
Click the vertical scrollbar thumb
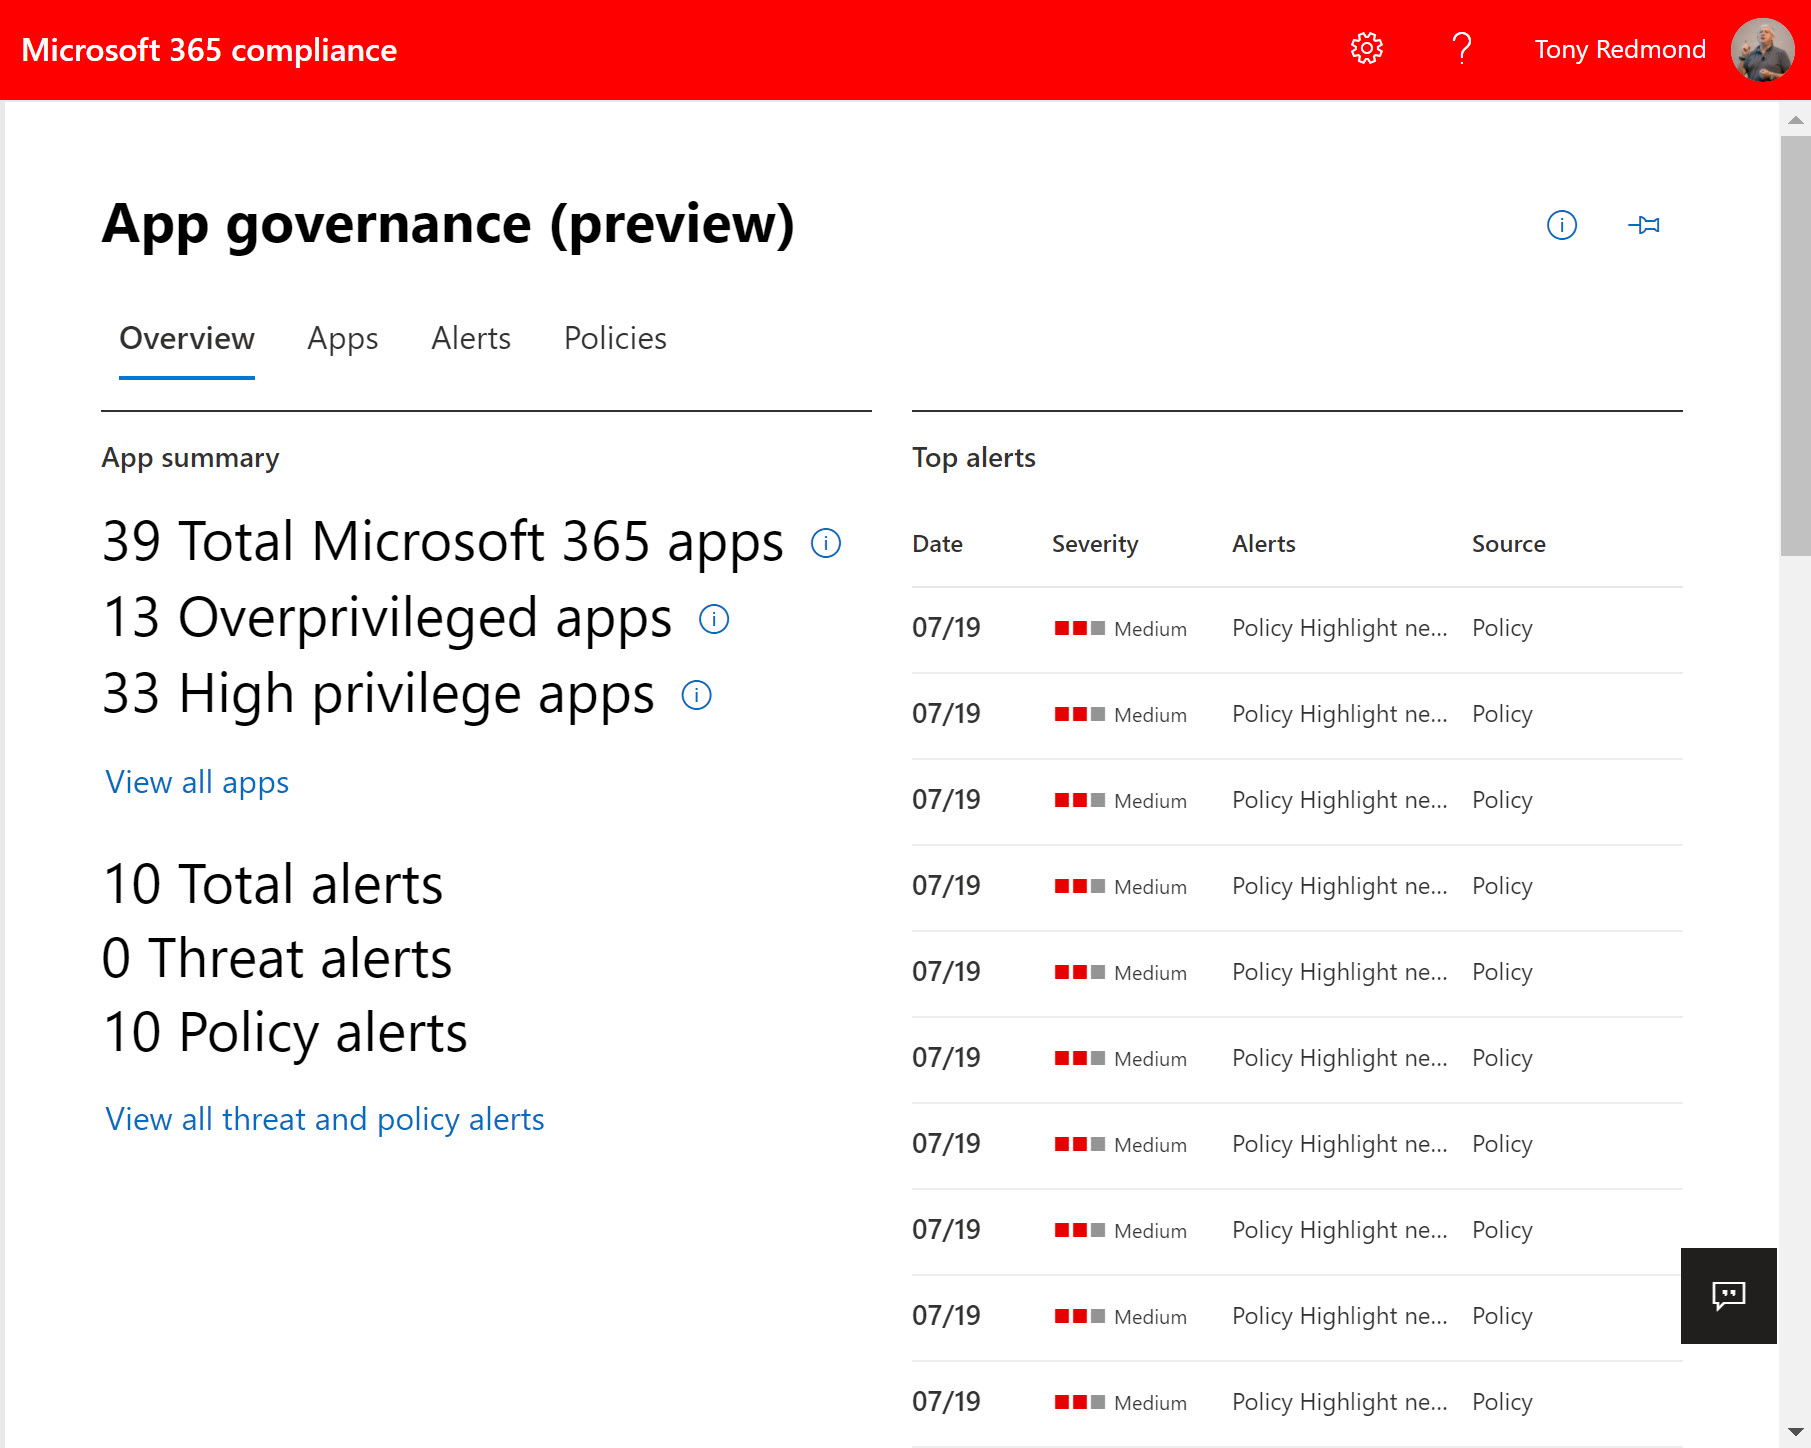point(1795,345)
